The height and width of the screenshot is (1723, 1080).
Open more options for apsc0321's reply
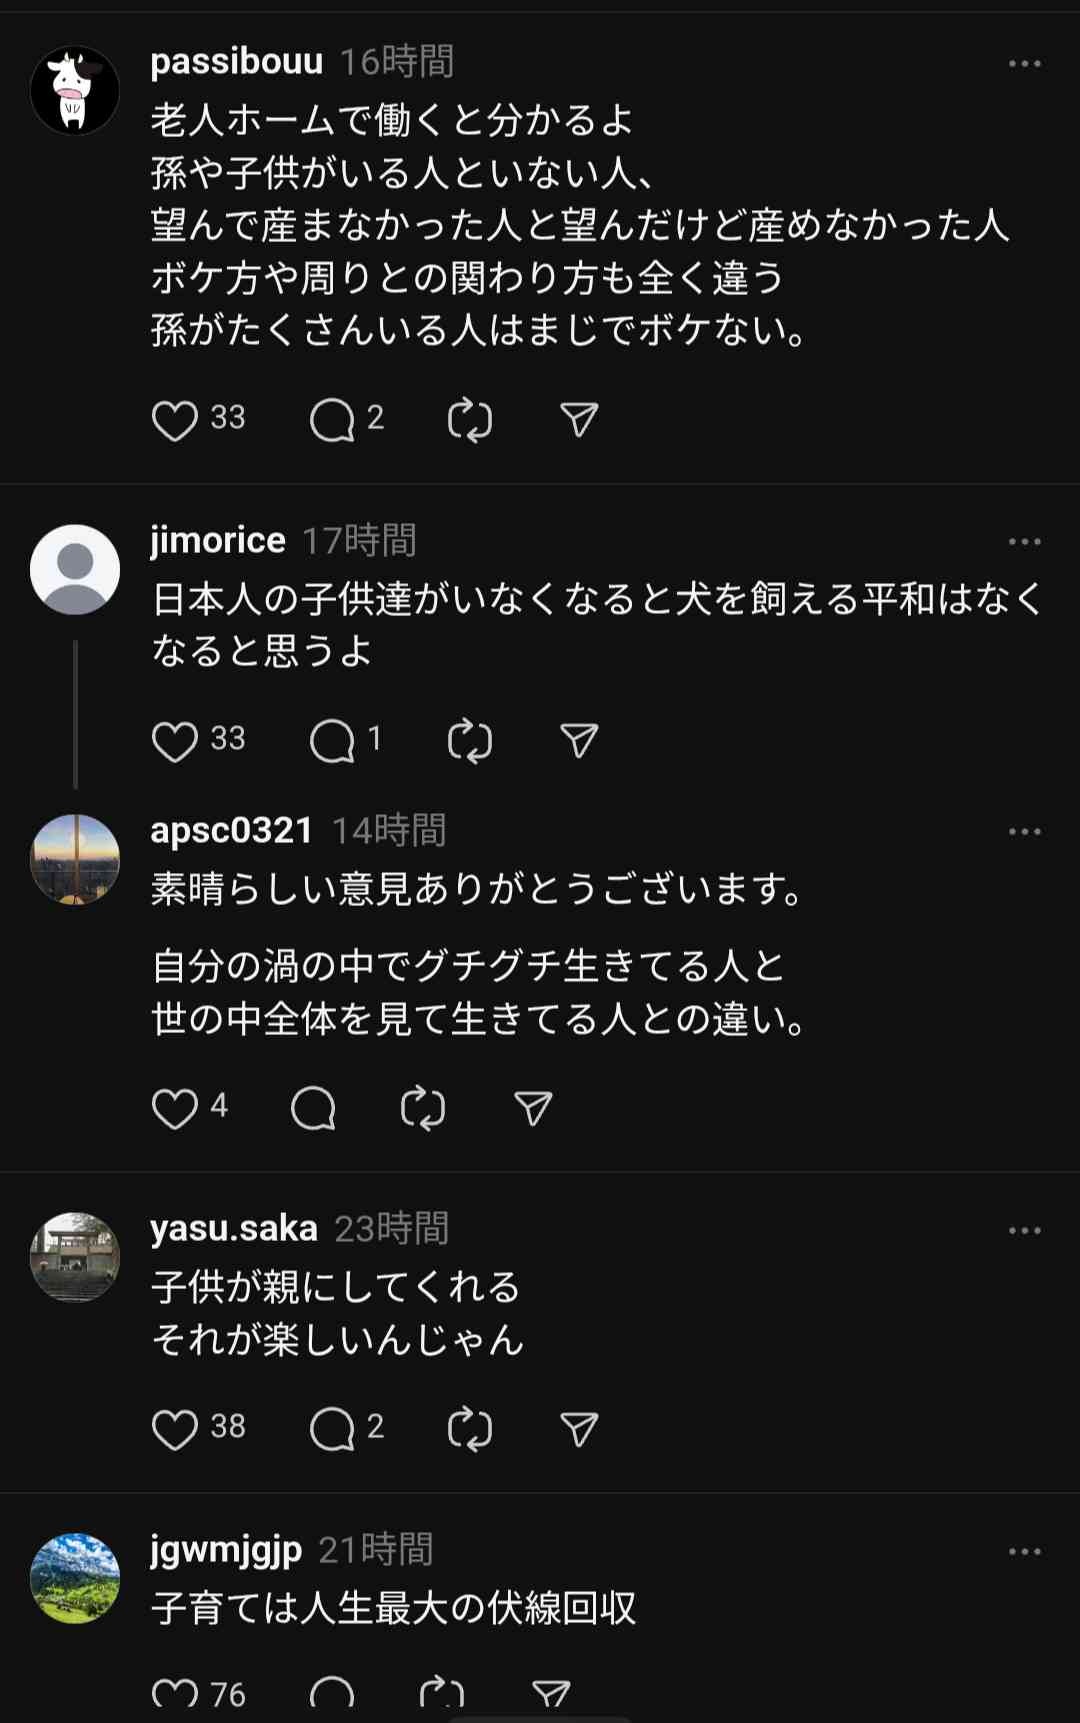click(1024, 832)
